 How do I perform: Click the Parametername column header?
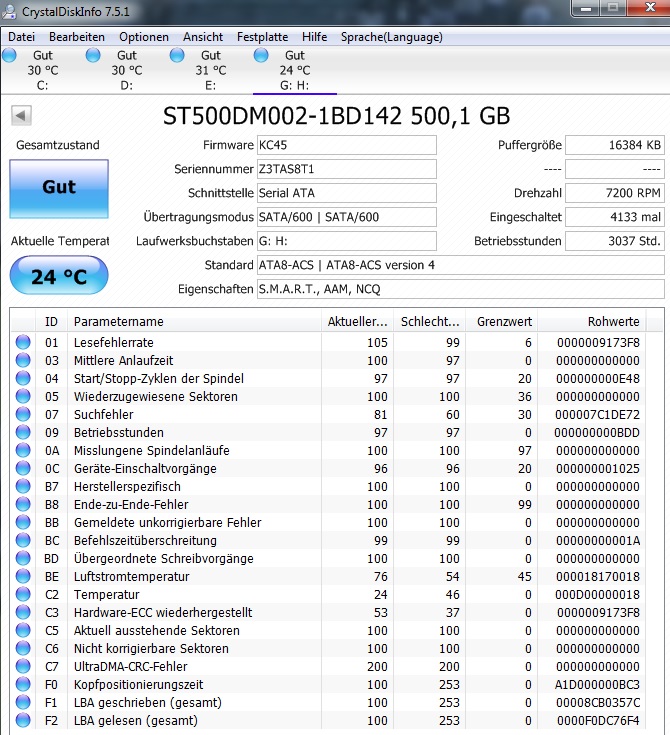tap(195, 322)
